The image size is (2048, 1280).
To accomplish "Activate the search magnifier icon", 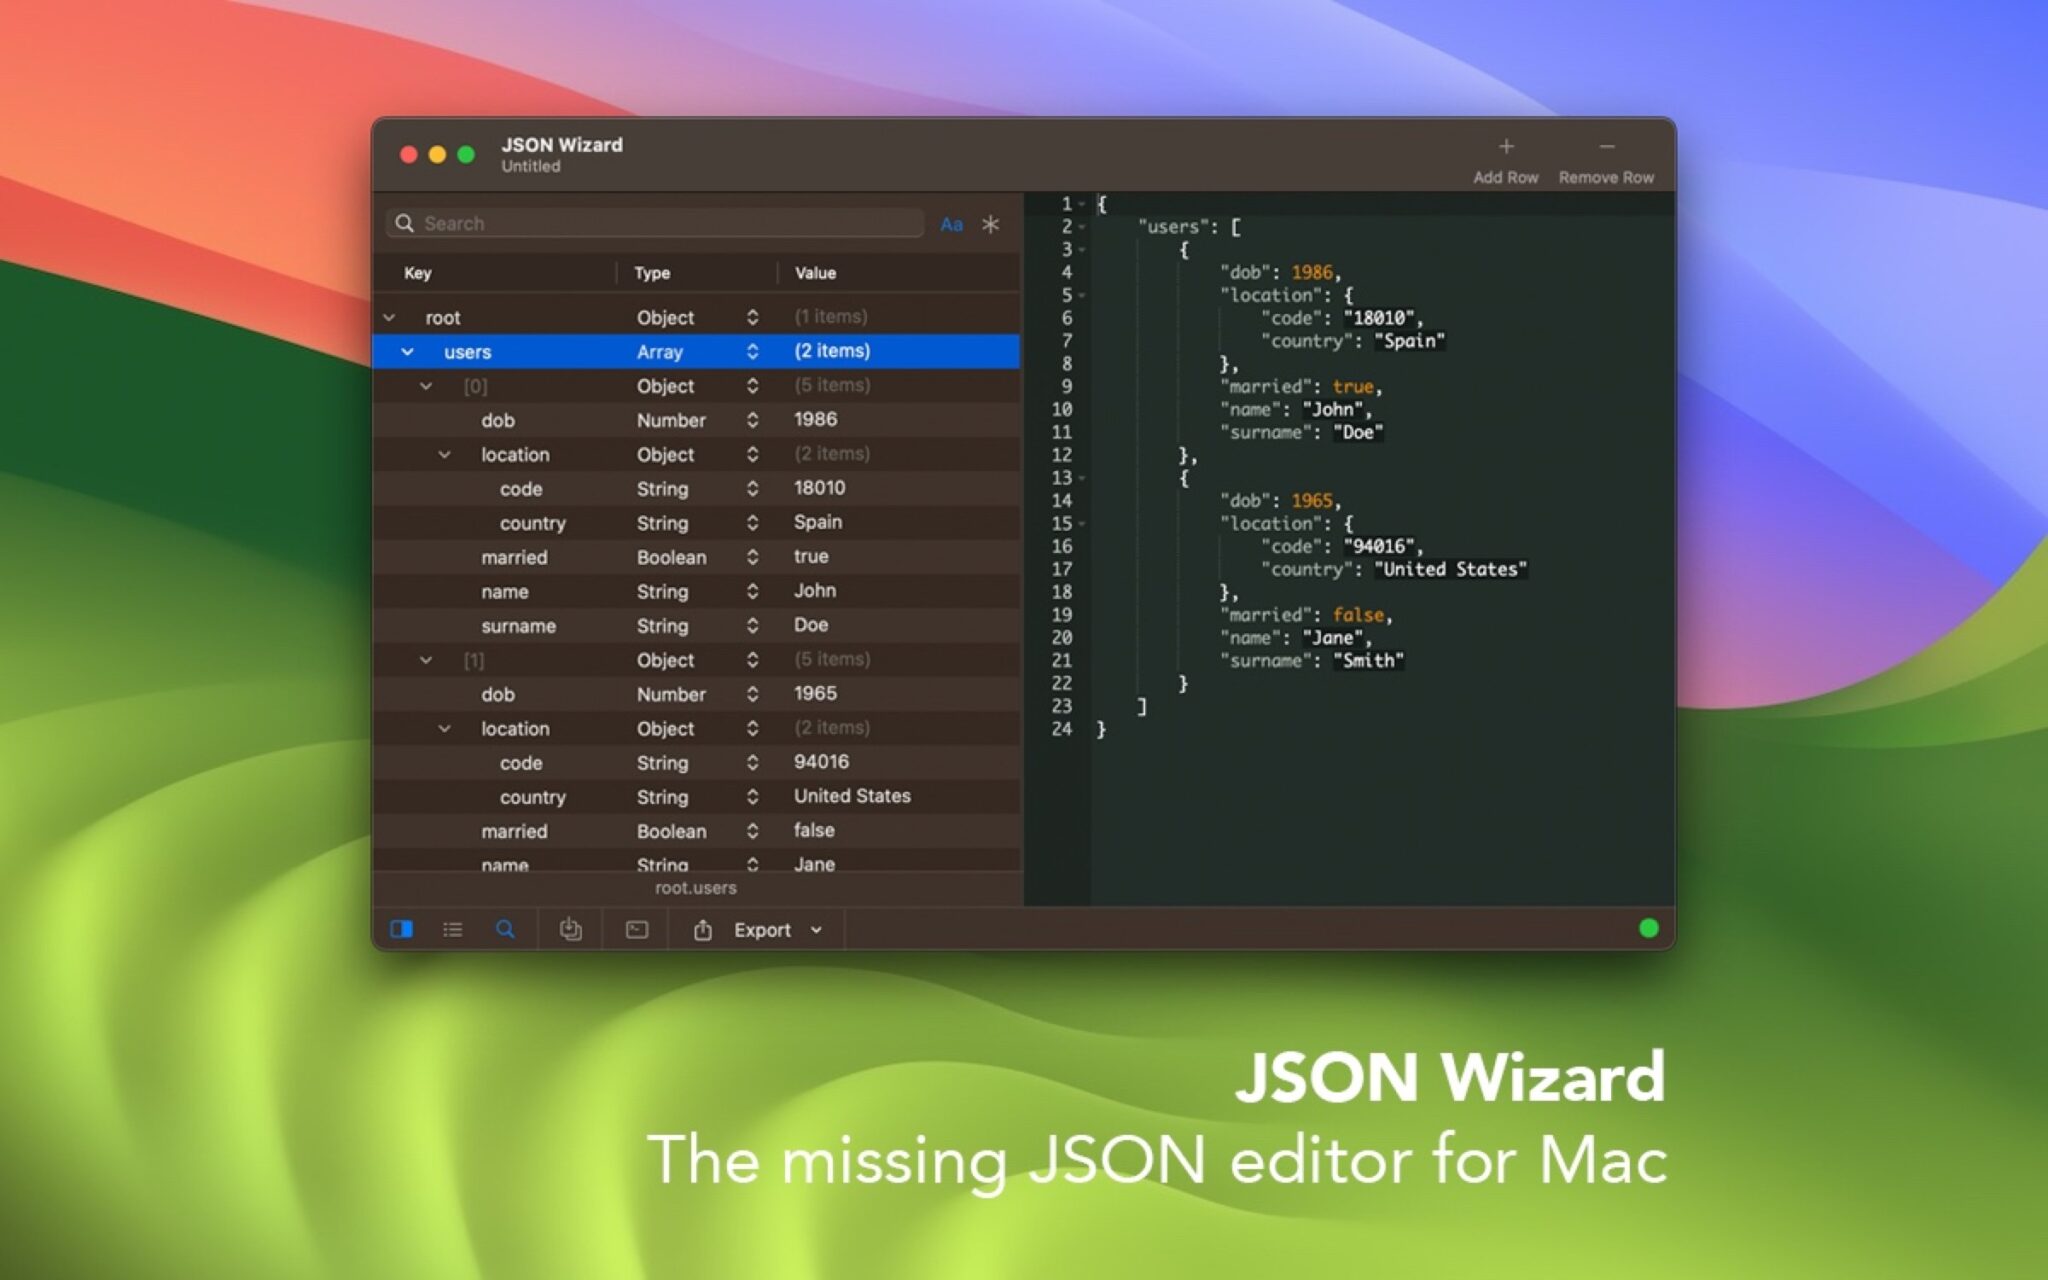I will click(x=506, y=929).
